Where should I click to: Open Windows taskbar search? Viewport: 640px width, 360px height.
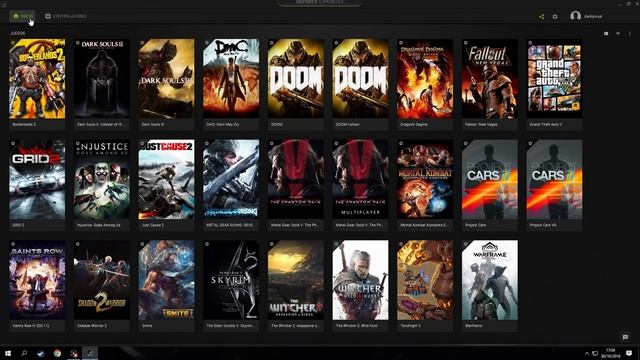[24, 353]
